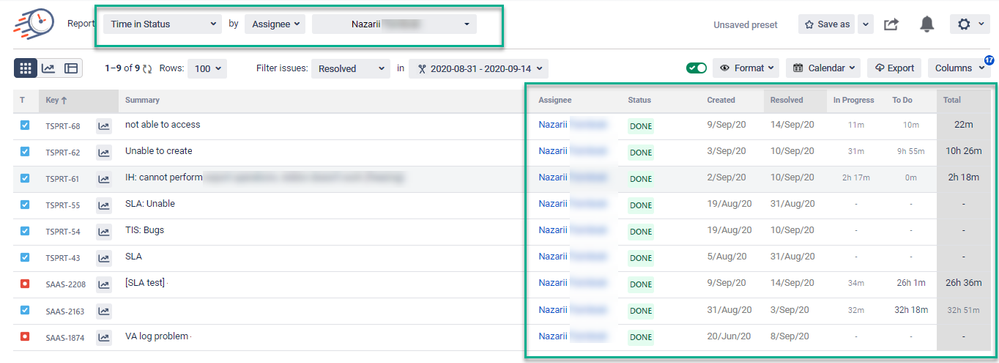This screenshot has width=999, height=363.
Task: Open the share preset icon
Action: click(891, 24)
